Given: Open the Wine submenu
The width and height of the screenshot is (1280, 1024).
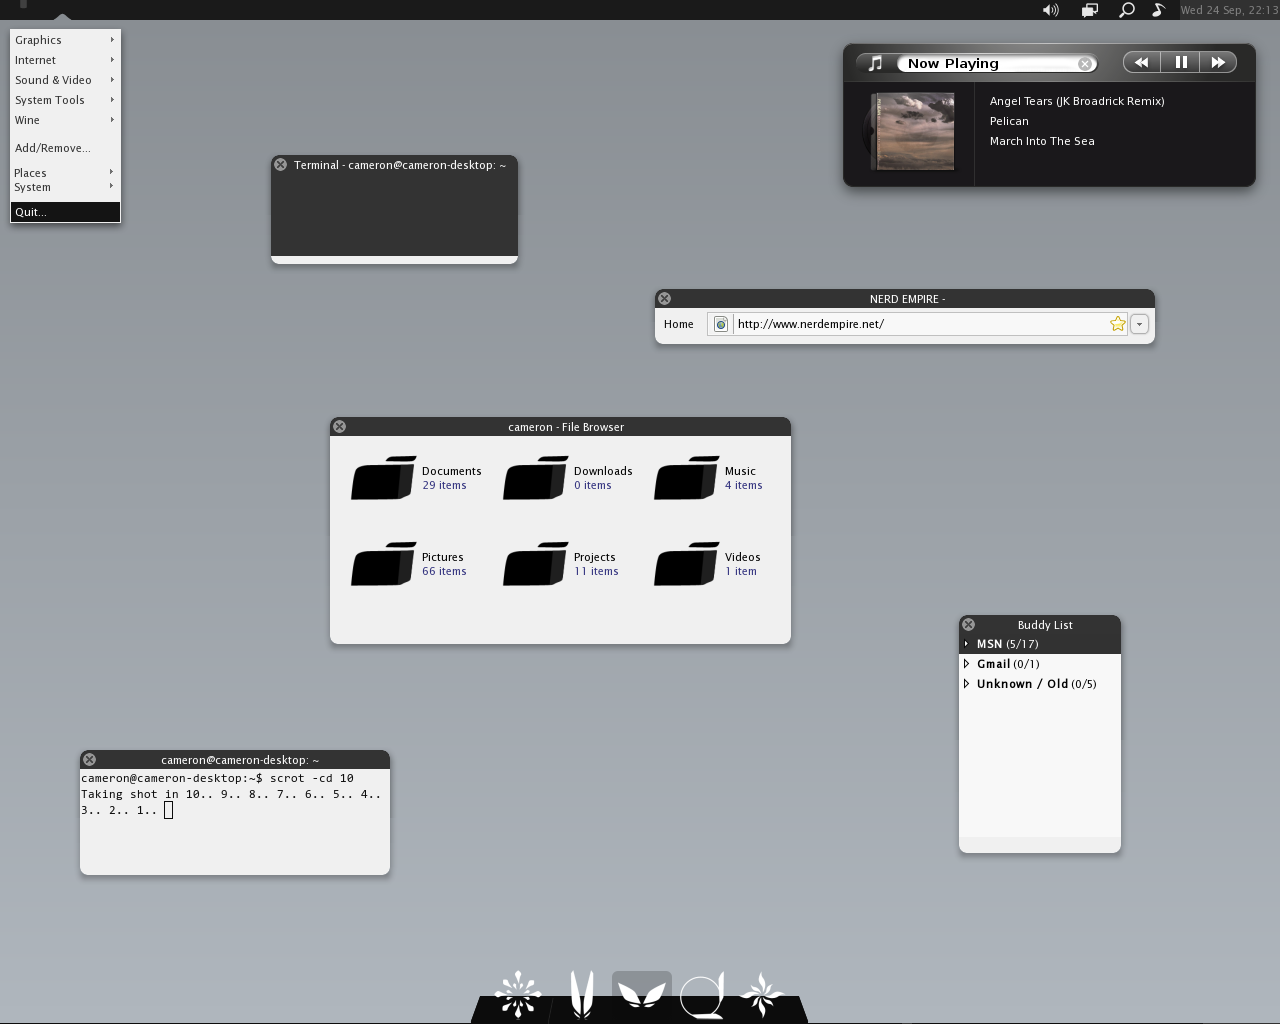Looking at the screenshot, I should (65, 120).
